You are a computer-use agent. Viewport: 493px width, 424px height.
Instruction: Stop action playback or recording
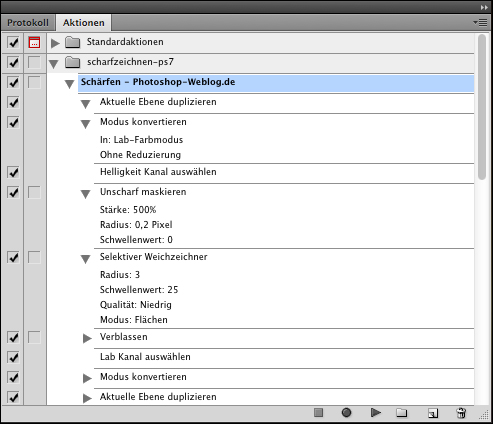[x=318, y=413]
